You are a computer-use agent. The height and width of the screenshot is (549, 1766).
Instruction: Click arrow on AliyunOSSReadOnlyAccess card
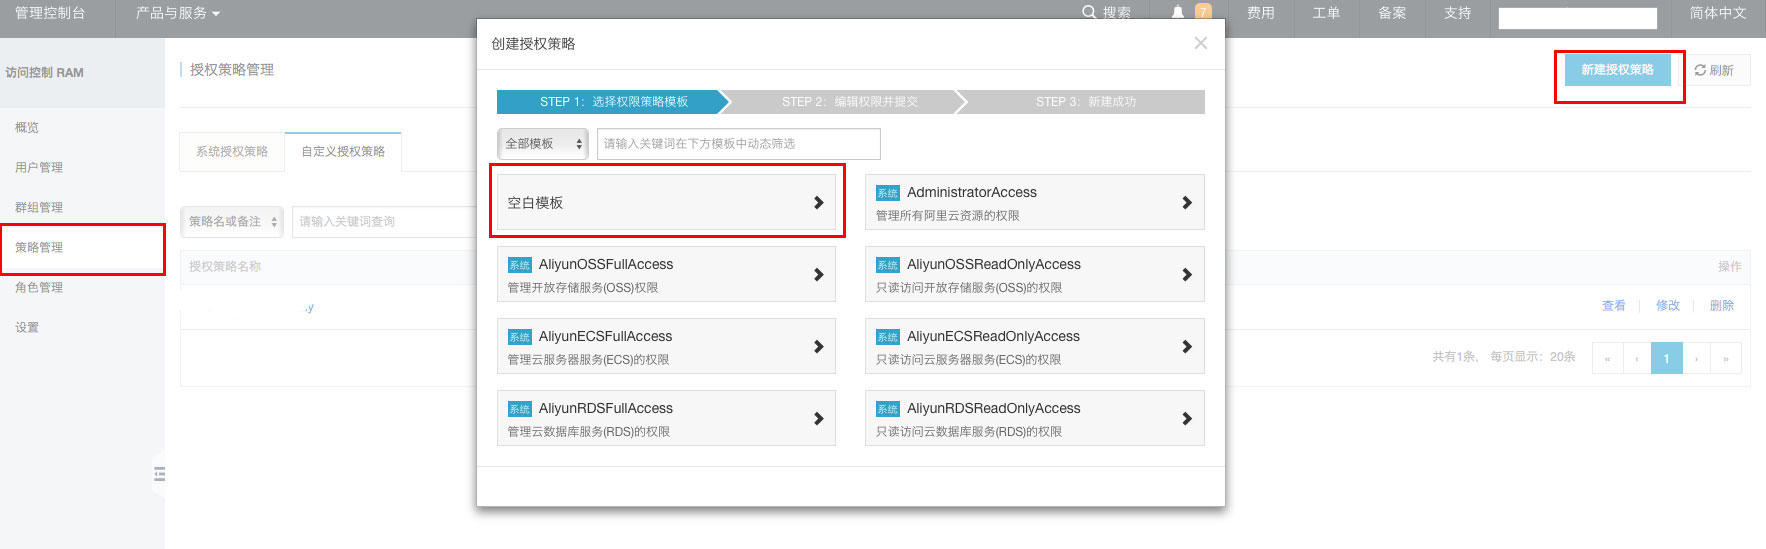[x=1187, y=275]
